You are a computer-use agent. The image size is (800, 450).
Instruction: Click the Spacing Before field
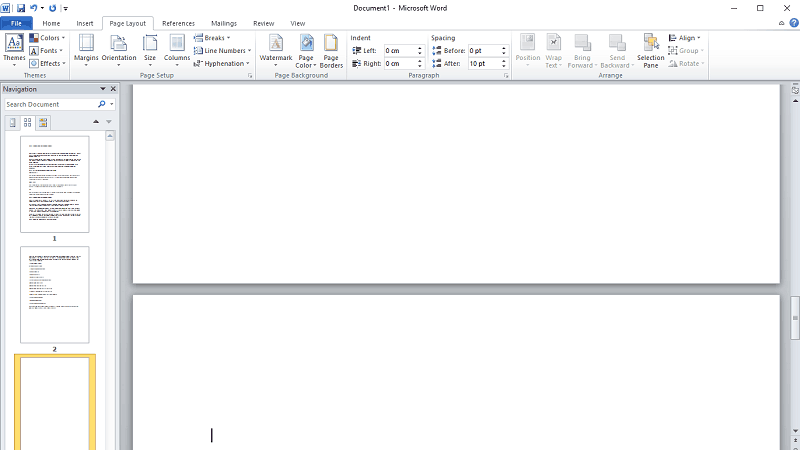(x=484, y=51)
